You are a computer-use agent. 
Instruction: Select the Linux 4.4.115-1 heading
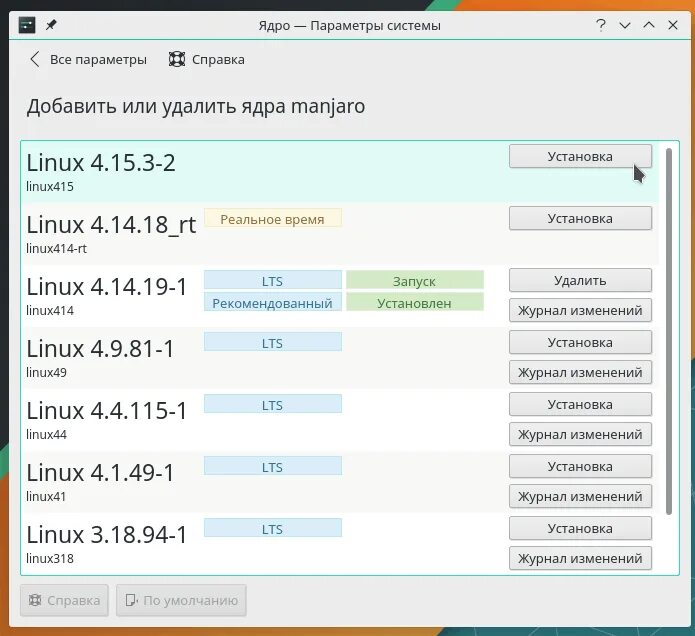[x=107, y=411]
